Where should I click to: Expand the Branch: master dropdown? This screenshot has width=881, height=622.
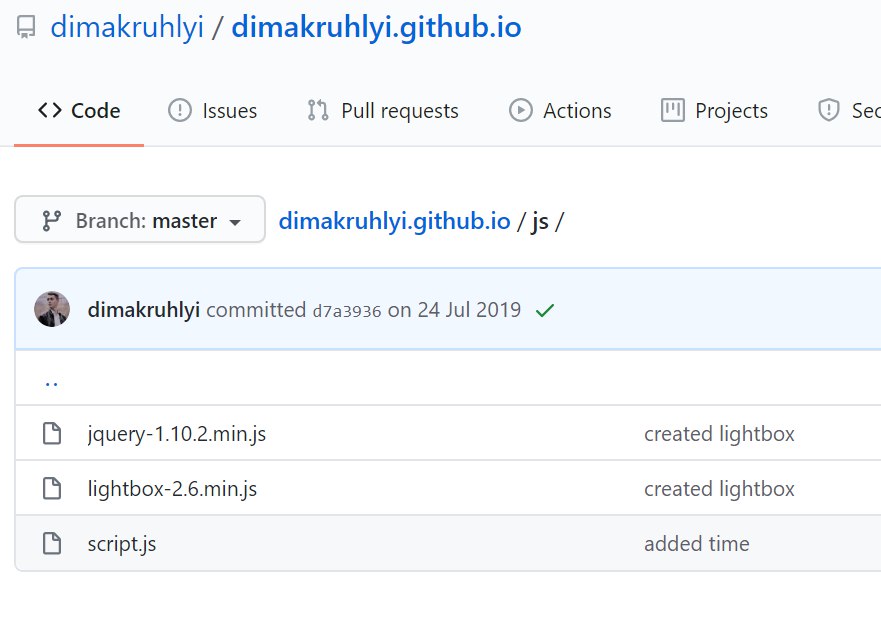140,219
